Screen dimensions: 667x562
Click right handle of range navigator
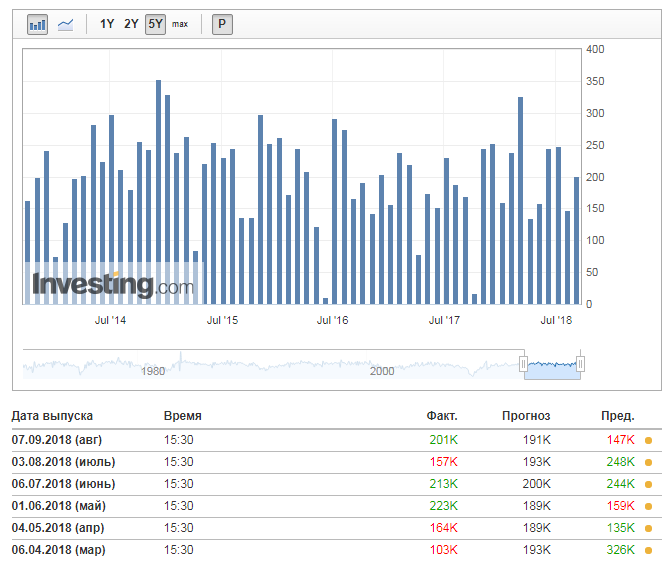coord(580,364)
